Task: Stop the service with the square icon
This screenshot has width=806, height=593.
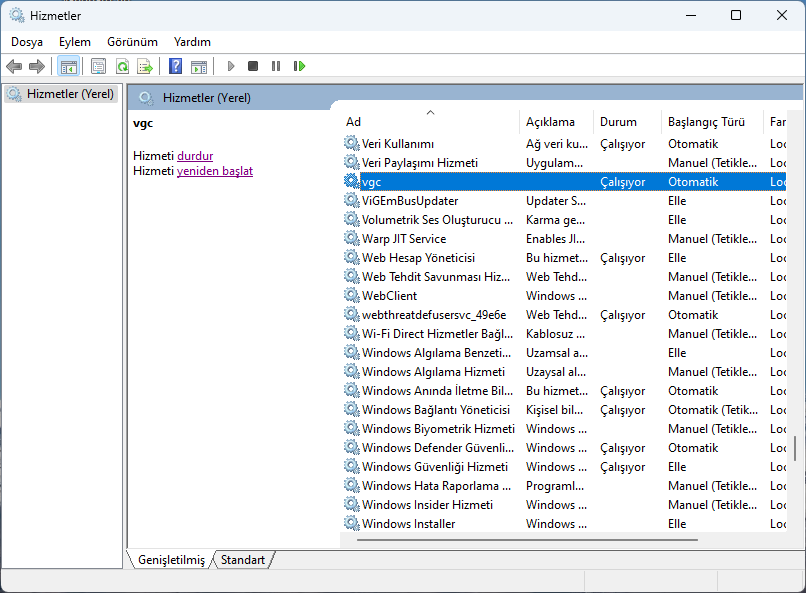Action: pos(253,66)
